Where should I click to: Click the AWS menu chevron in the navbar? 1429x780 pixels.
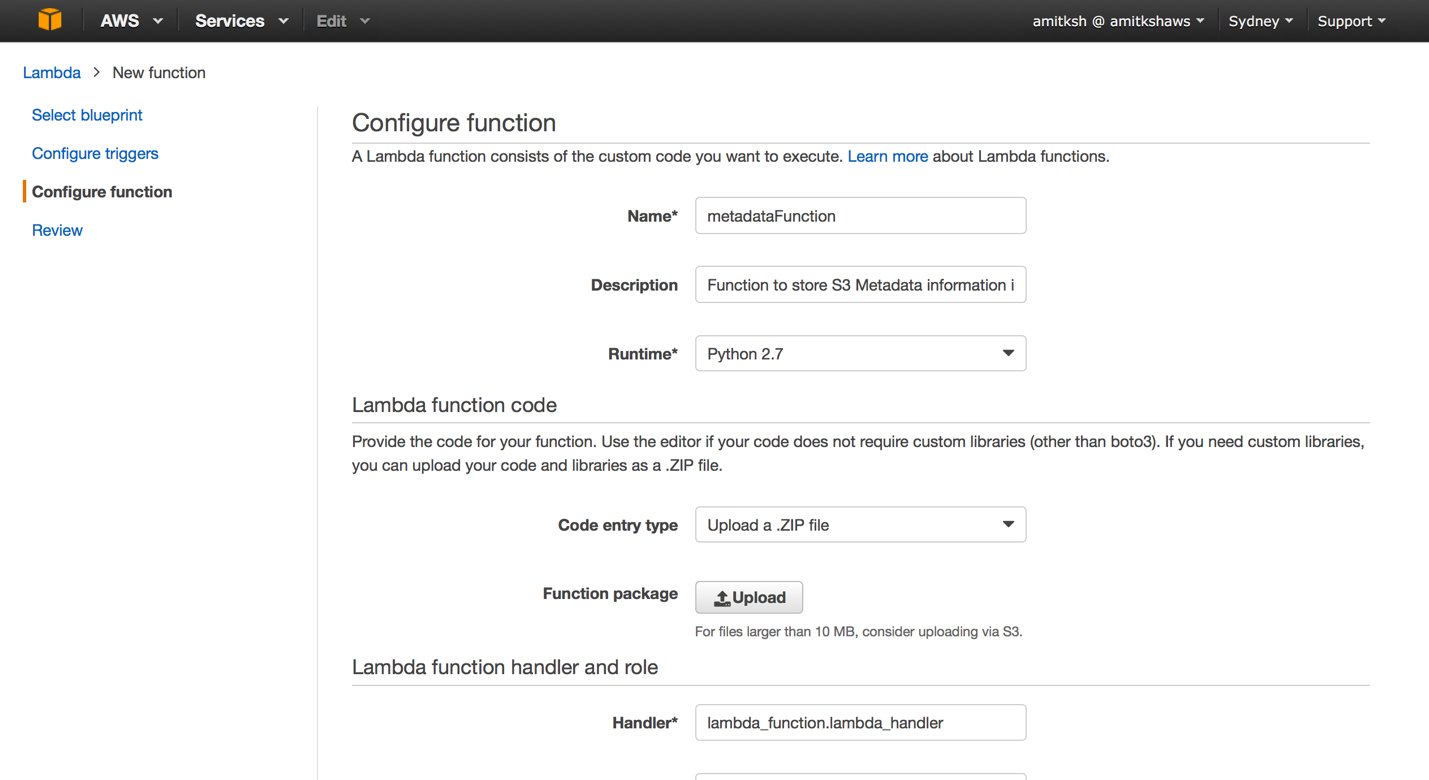(x=158, y=20)
